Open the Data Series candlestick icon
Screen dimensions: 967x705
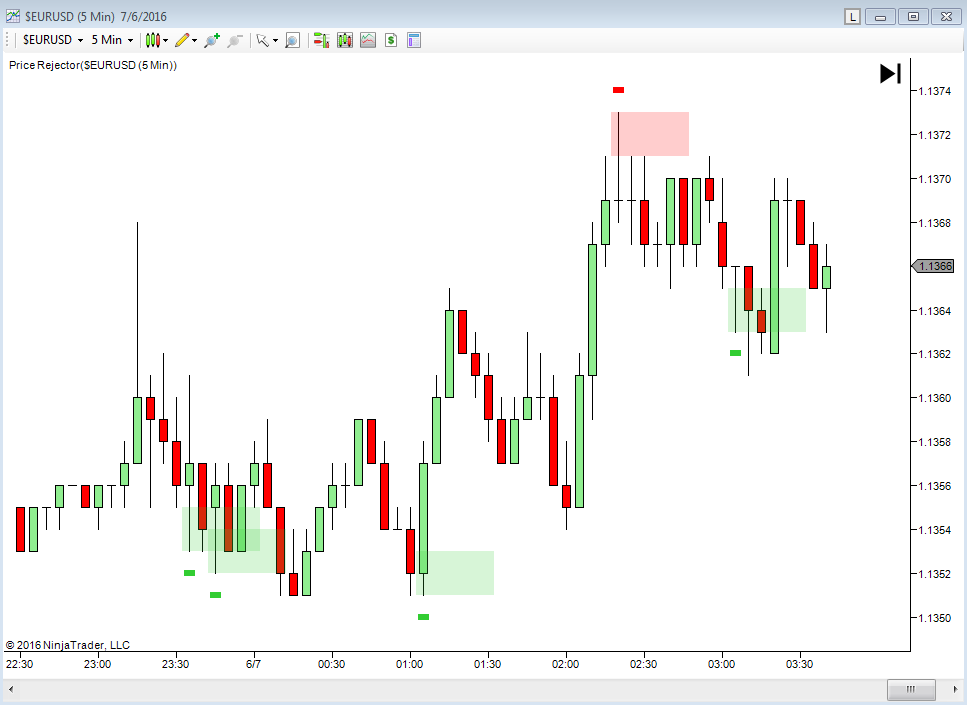pos(345,40)
